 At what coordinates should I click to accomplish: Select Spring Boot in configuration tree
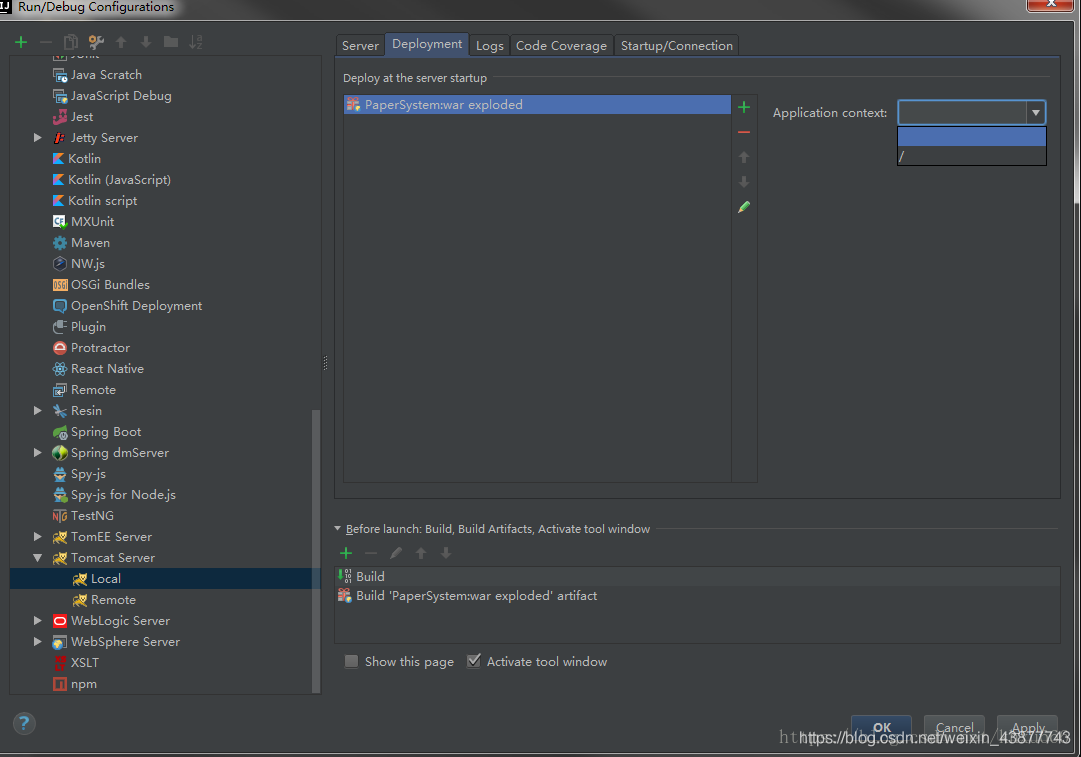[x=106, y=432]
